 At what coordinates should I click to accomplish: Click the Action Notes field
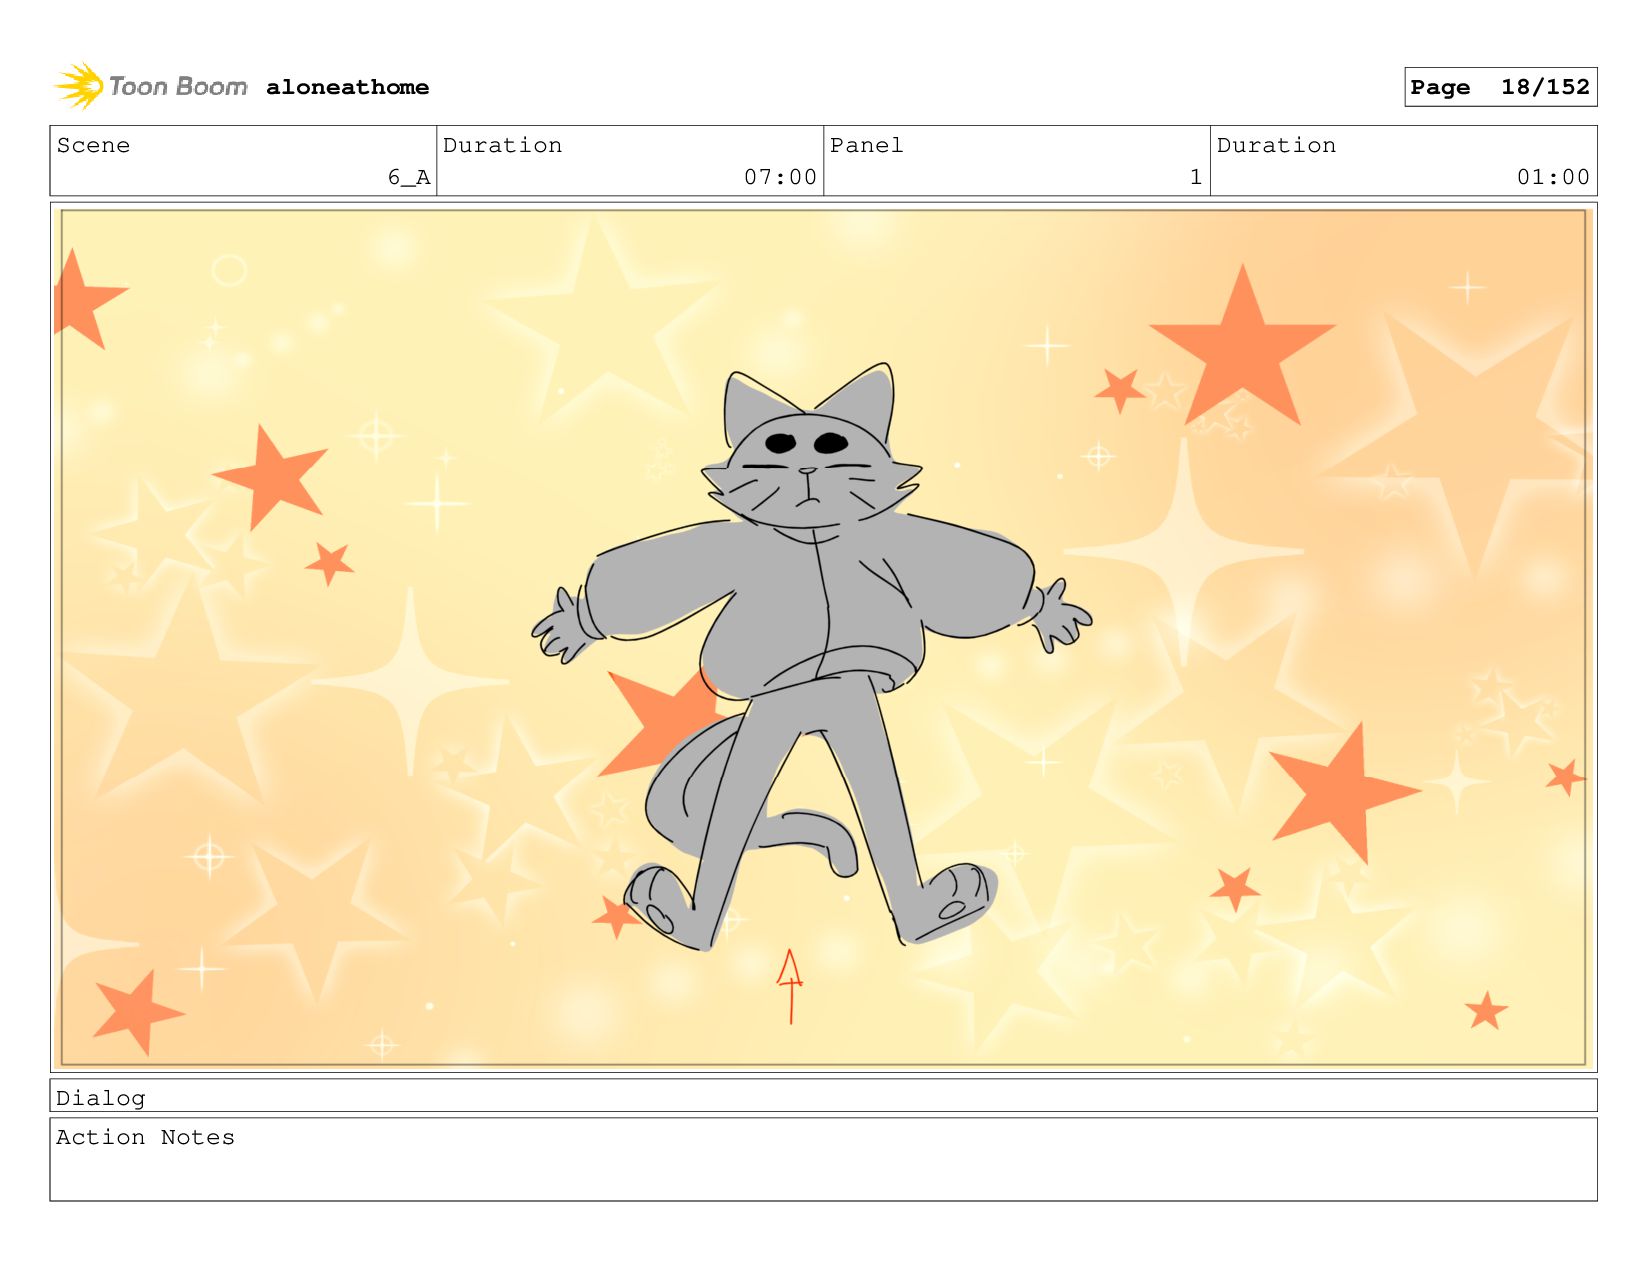tap(823, 1159)
